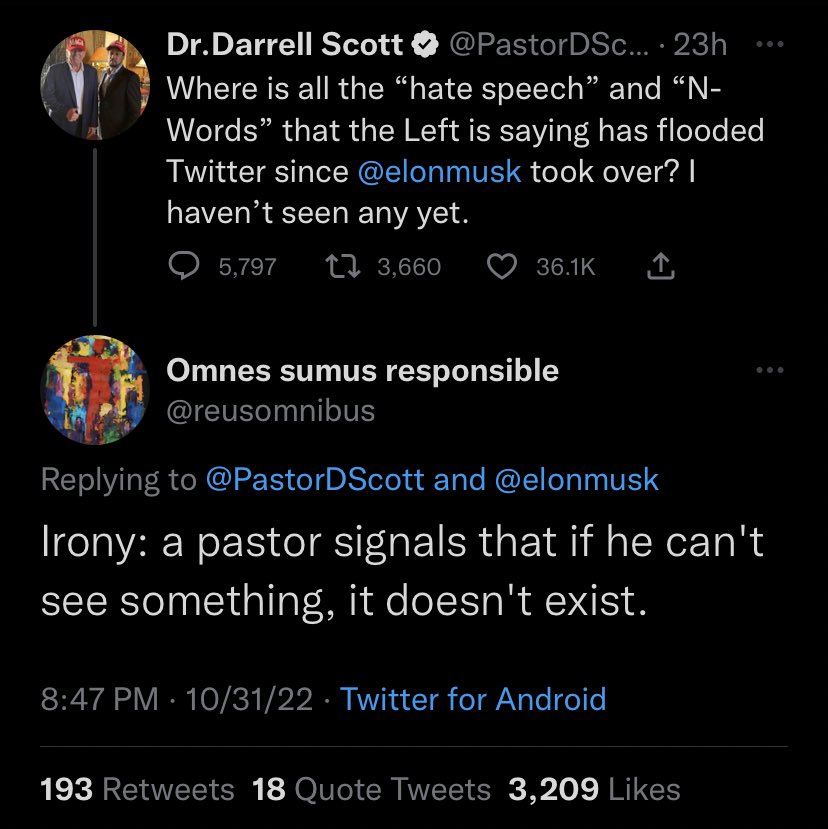Click @elonmusk in the Replying to line
This screenshot has height=829, width=828.
(x=577, y=479)
